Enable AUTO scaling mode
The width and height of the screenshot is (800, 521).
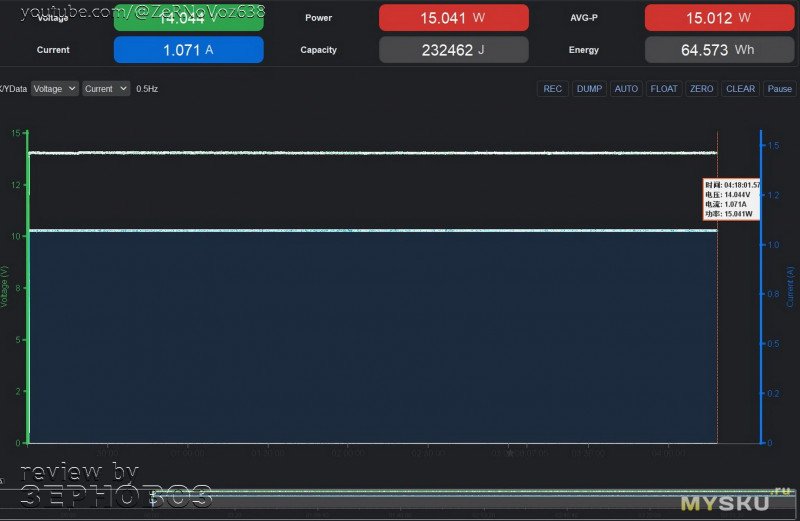[x=626, y=89]
